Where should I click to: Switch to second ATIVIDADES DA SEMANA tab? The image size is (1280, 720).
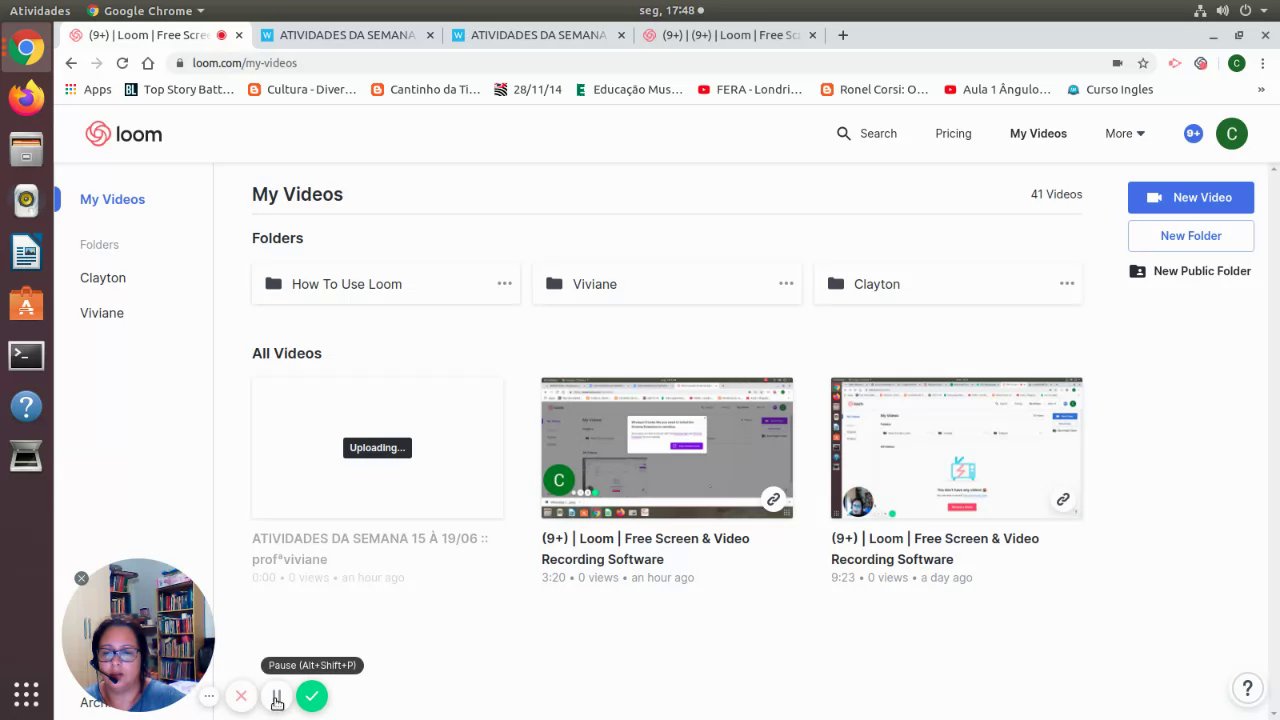[x=540, y=35]
